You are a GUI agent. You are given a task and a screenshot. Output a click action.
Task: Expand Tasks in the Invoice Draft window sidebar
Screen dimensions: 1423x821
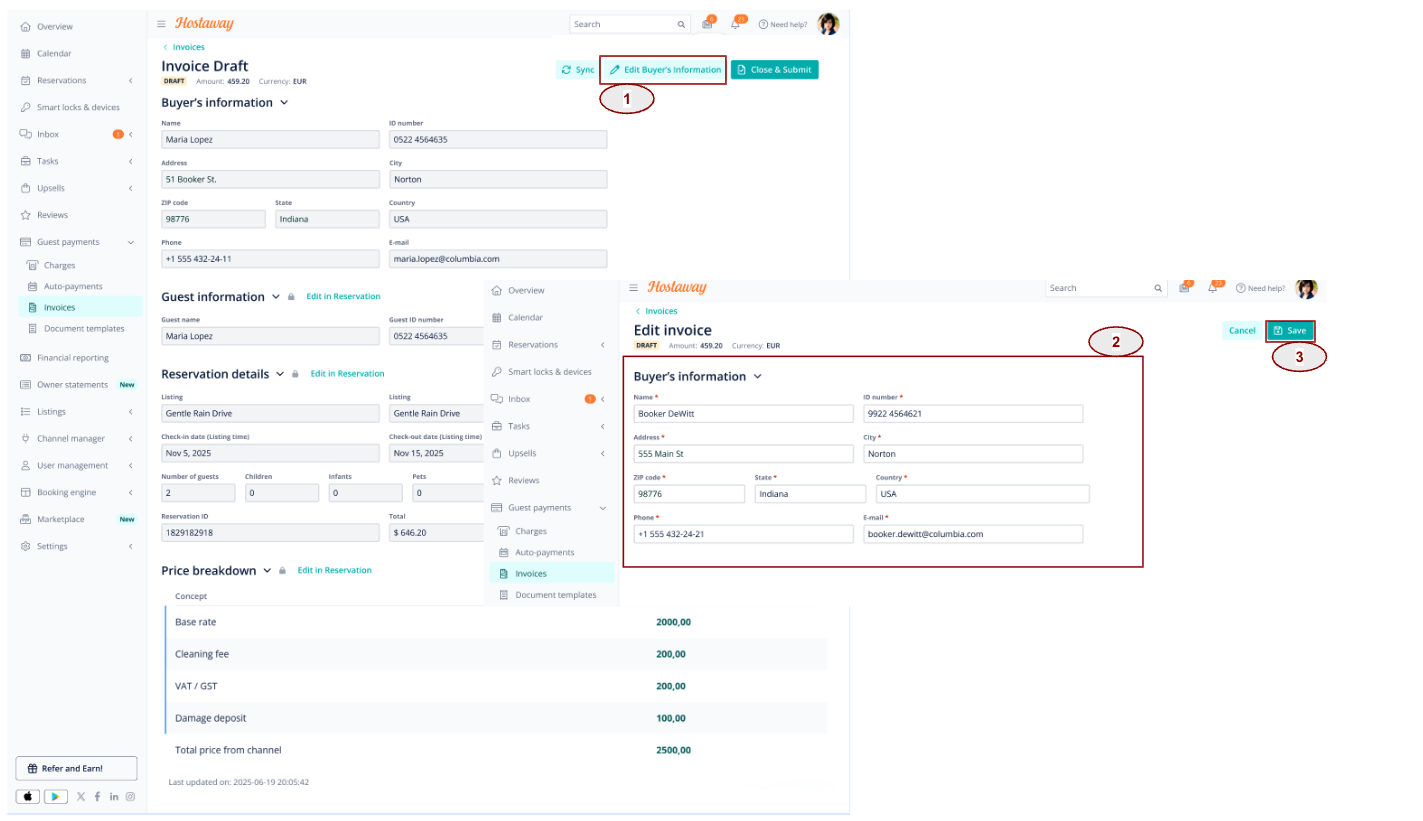point(130,161)
